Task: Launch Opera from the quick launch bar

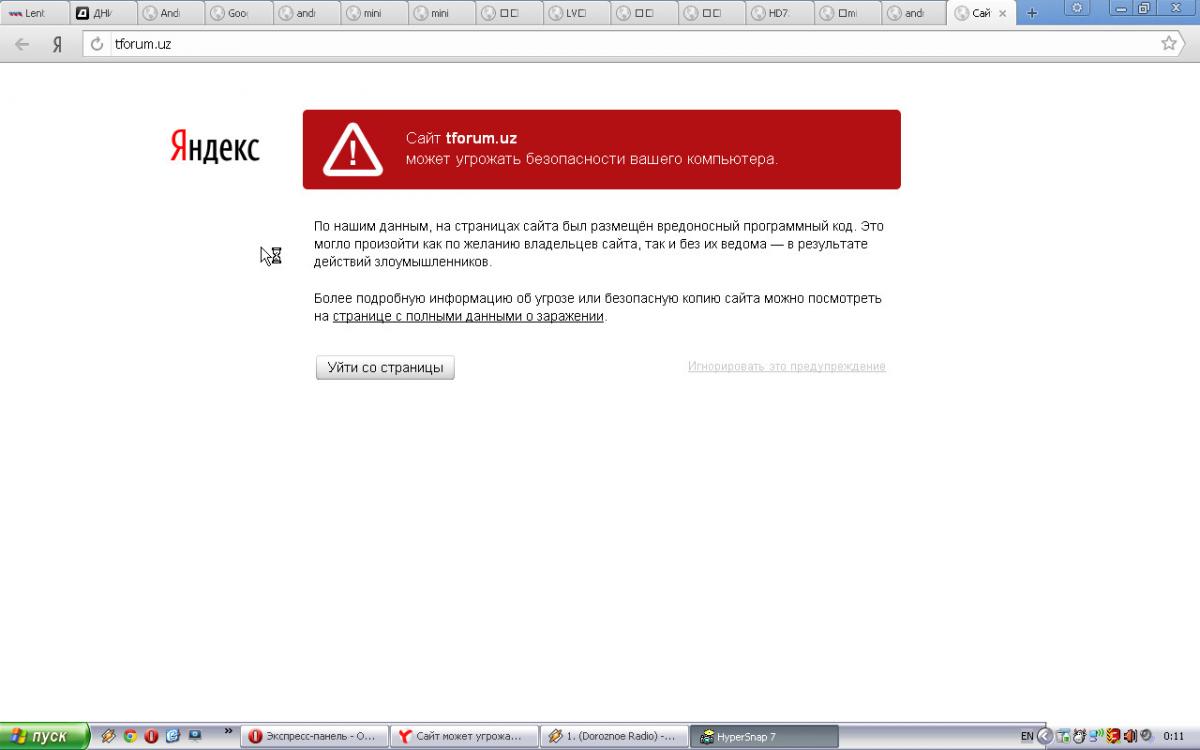Action: pyautogui.click(x=151, y=736)
